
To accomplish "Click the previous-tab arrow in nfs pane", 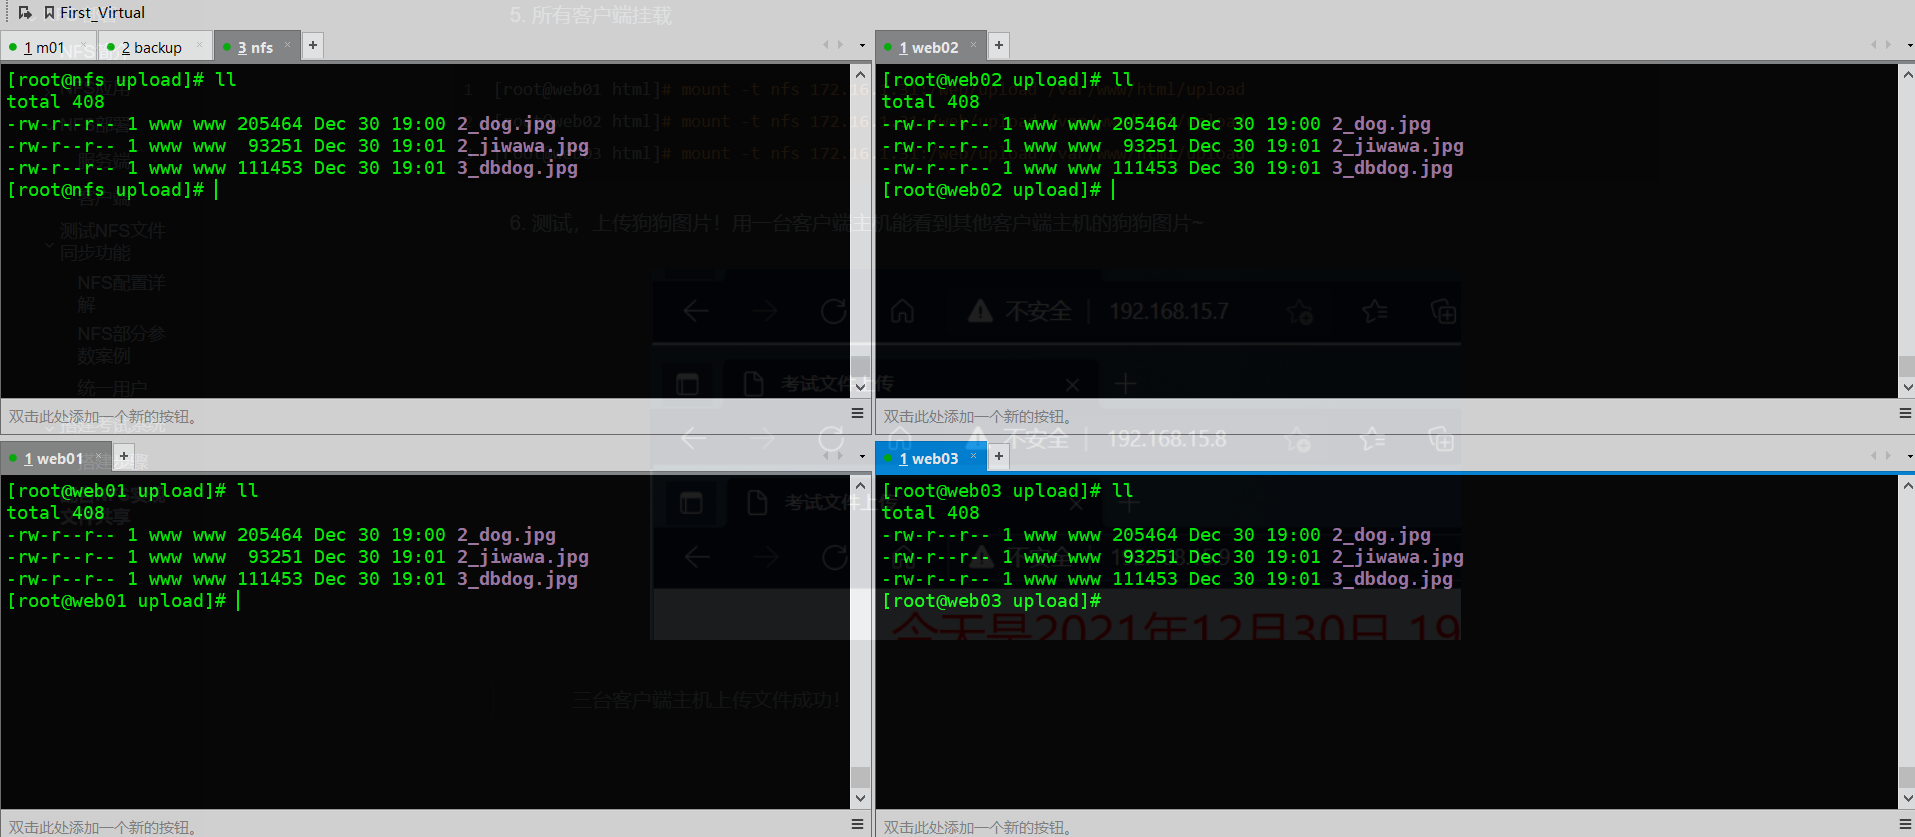I will [826, 45].
